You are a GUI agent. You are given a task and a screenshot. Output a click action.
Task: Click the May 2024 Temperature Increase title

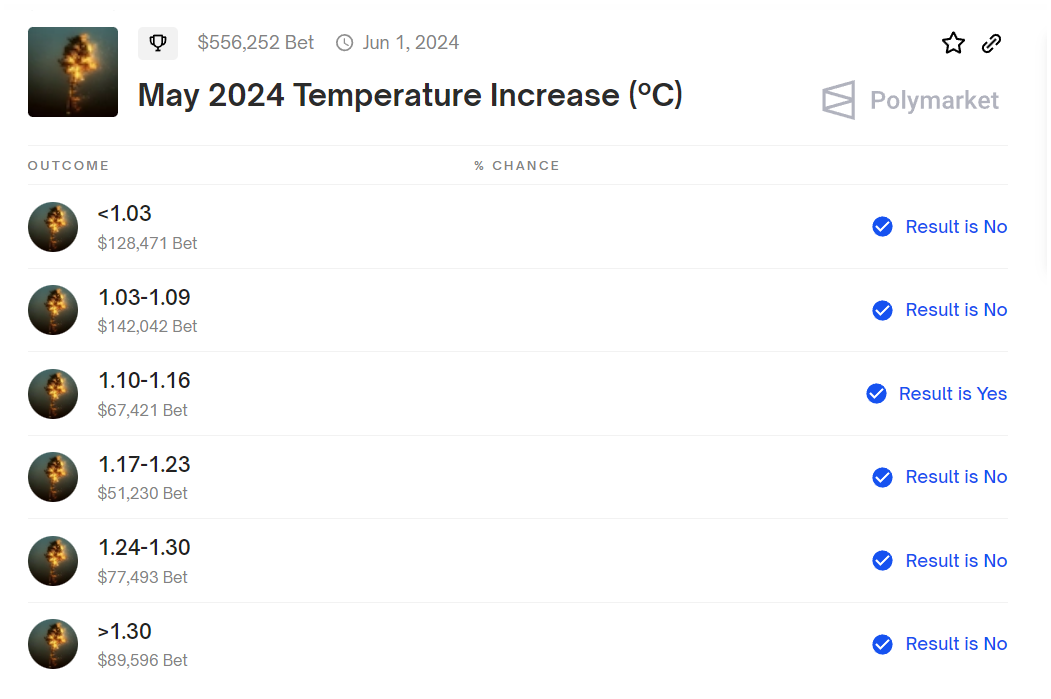410,95
